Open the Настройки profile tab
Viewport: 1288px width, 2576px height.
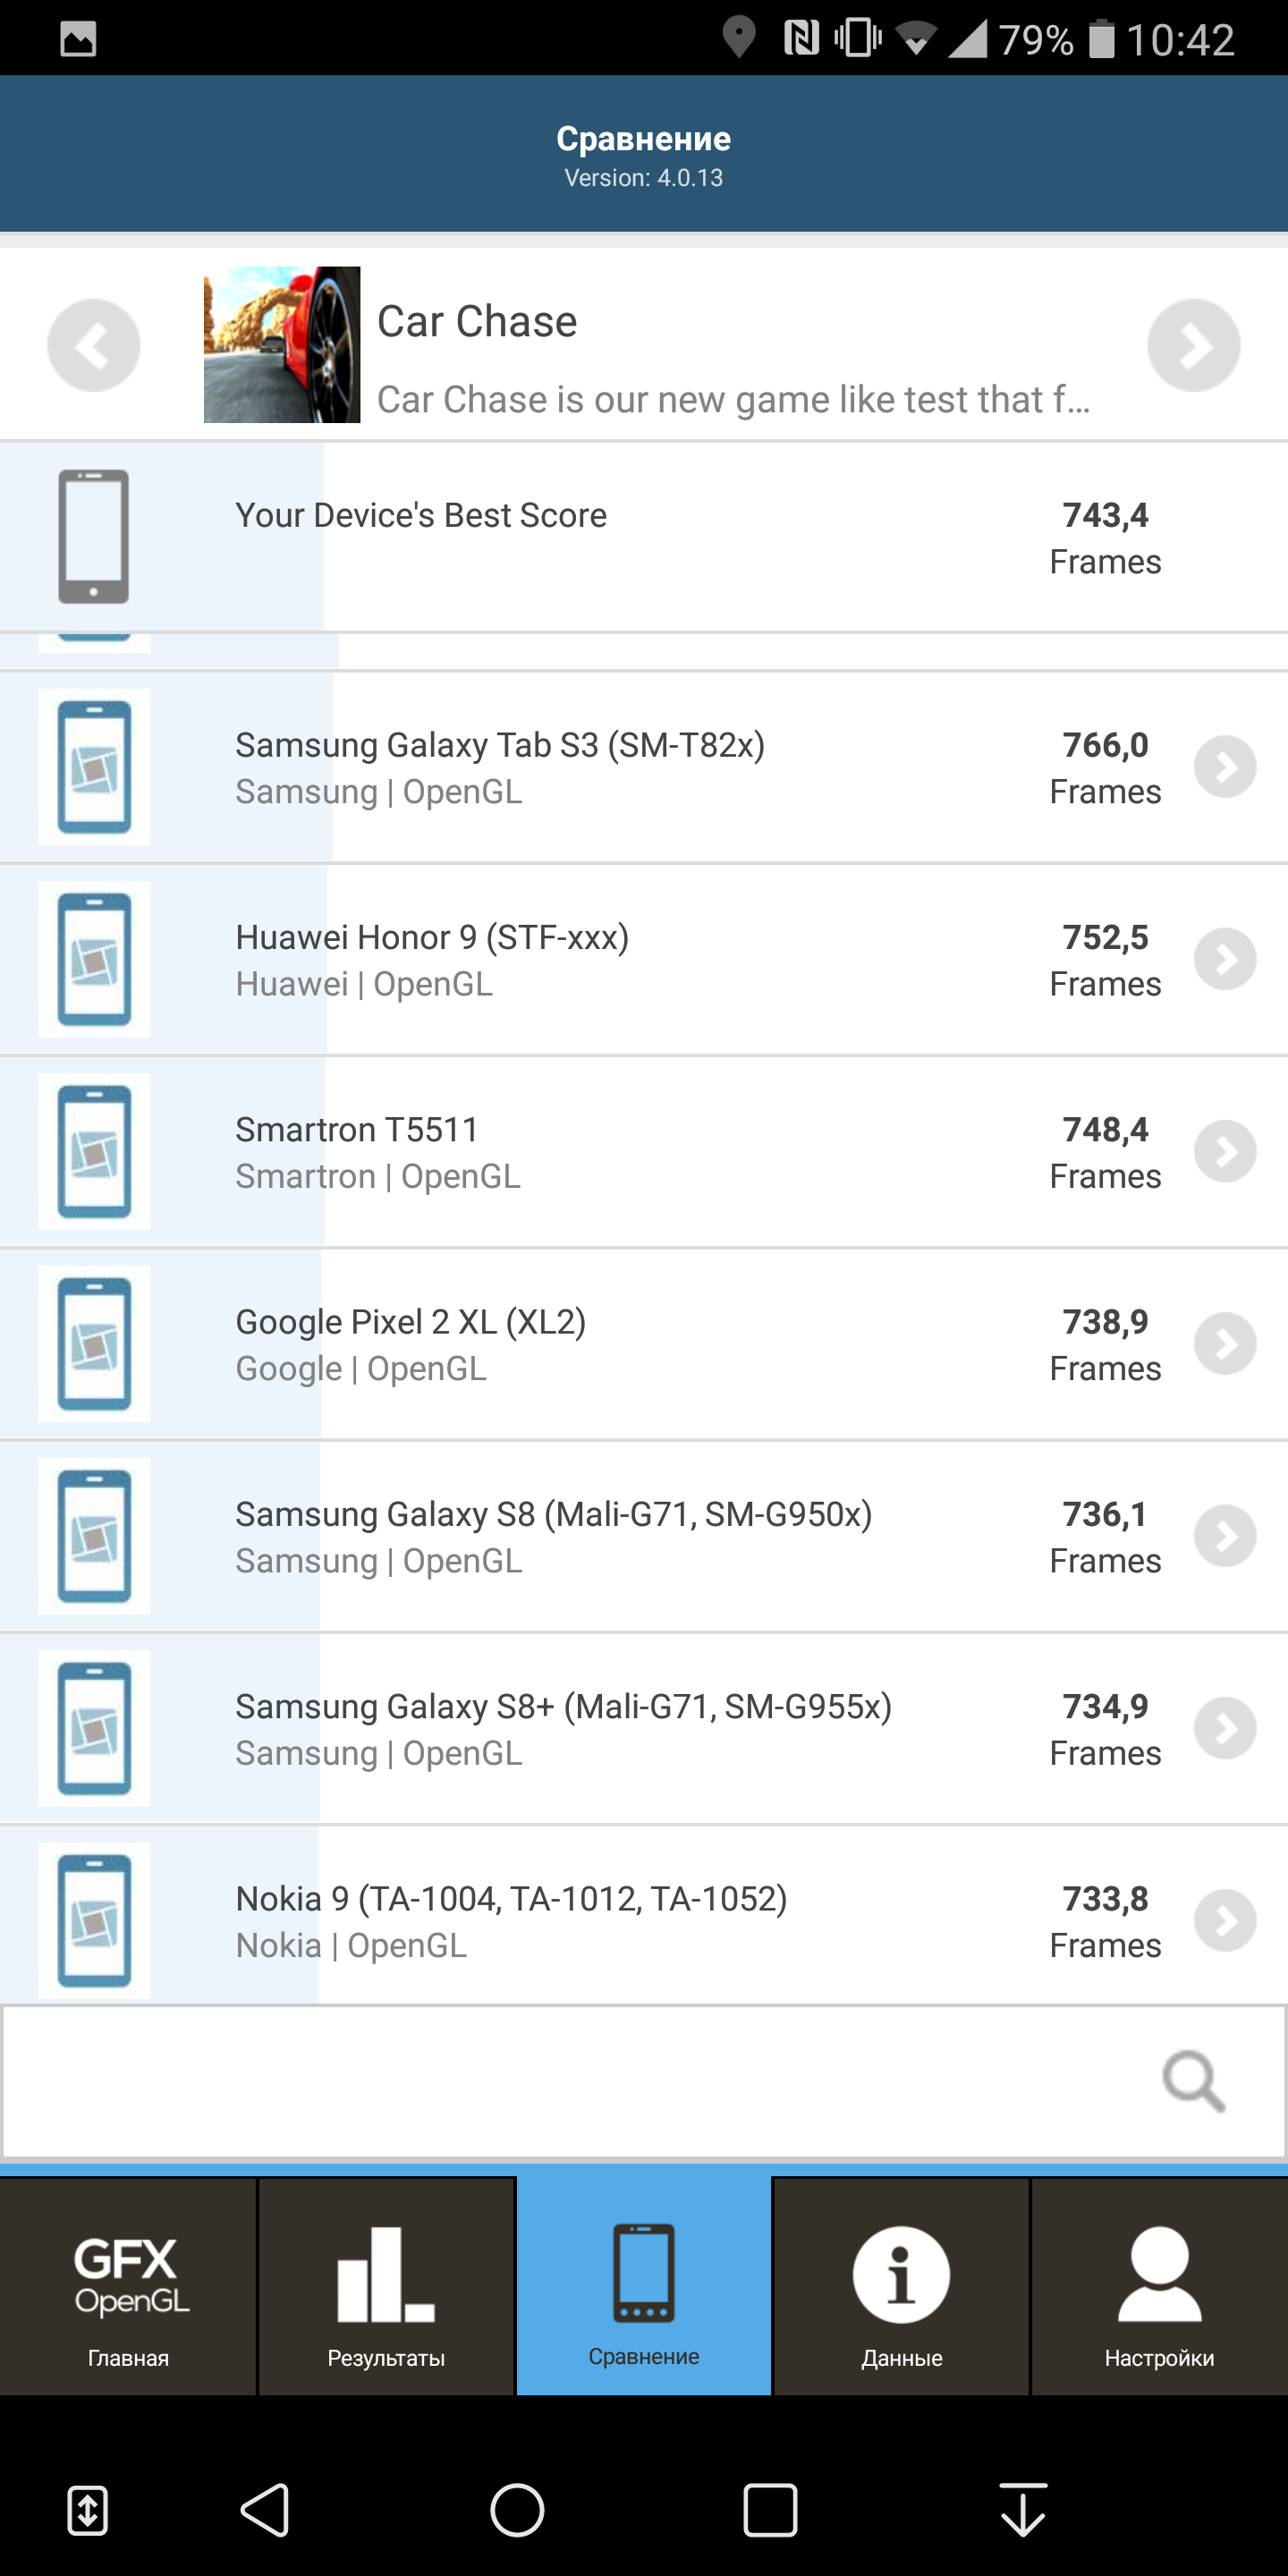click(1159, 2287)
